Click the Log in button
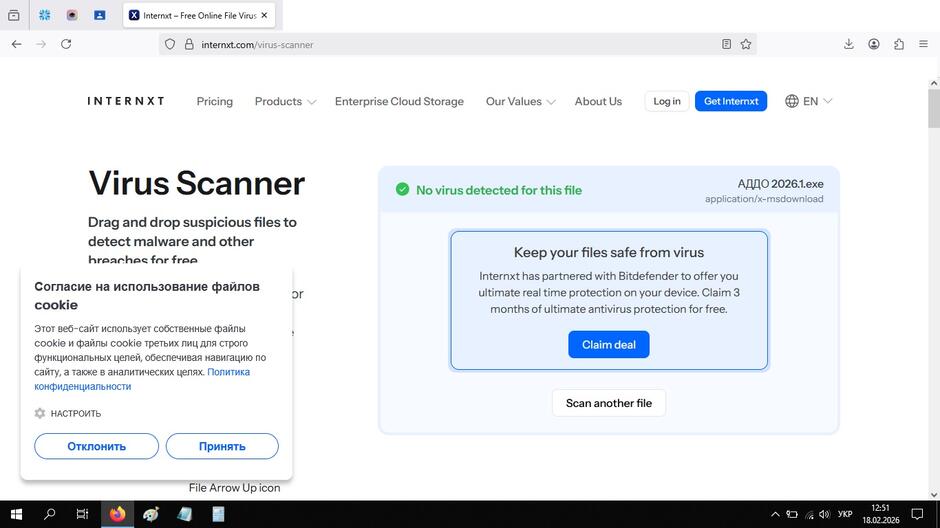The width and height of the screenshot is (940, 528). (667, 101)
